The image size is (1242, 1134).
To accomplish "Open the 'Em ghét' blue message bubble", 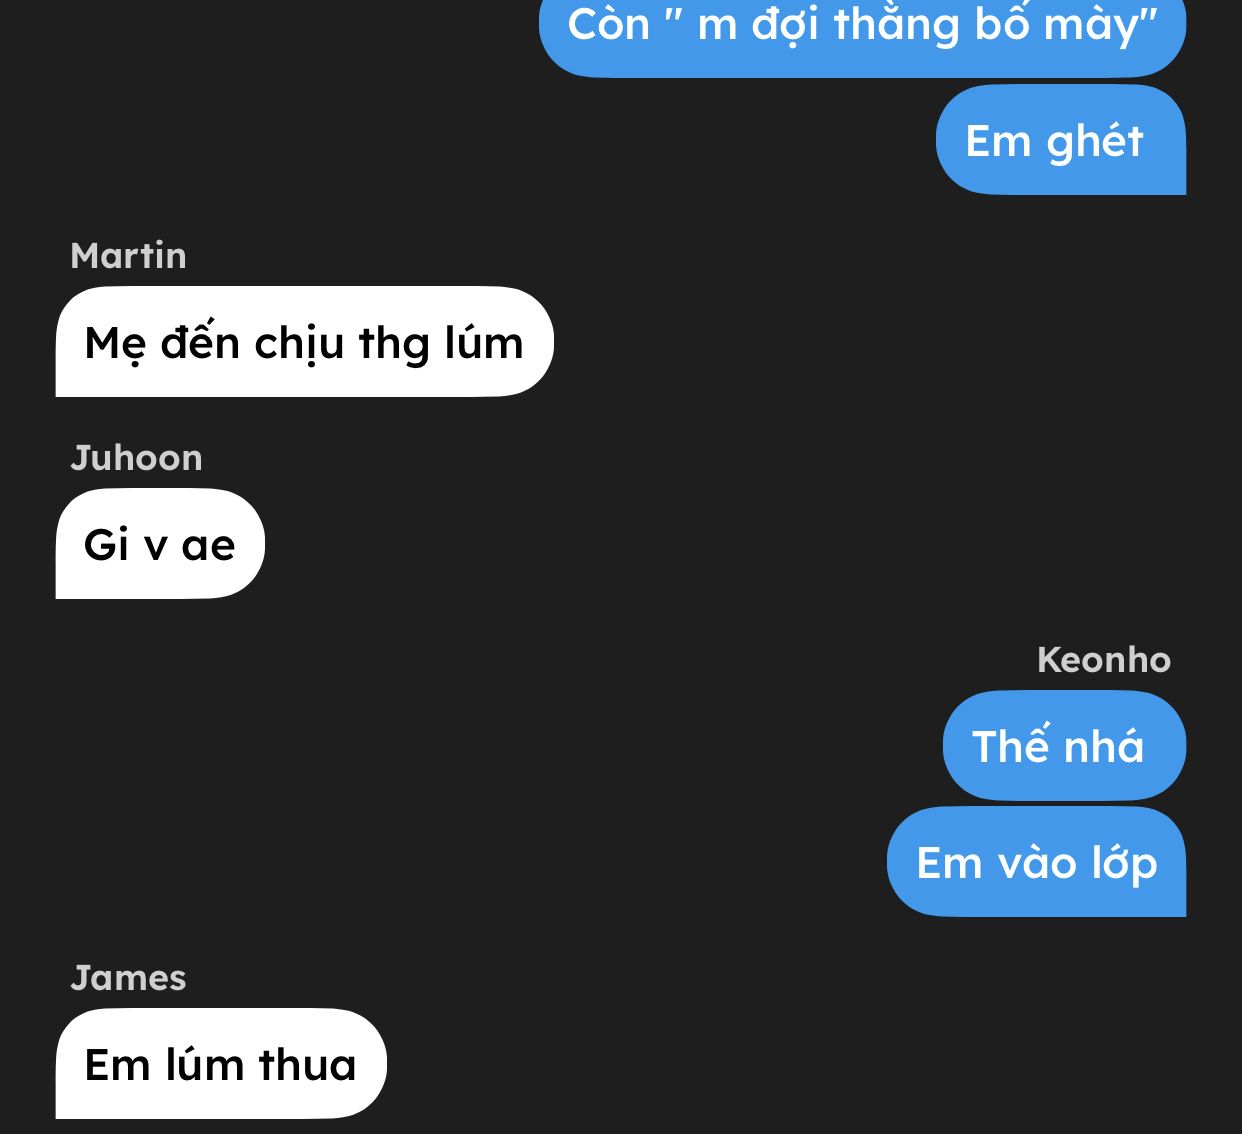I will point(1061,140).
